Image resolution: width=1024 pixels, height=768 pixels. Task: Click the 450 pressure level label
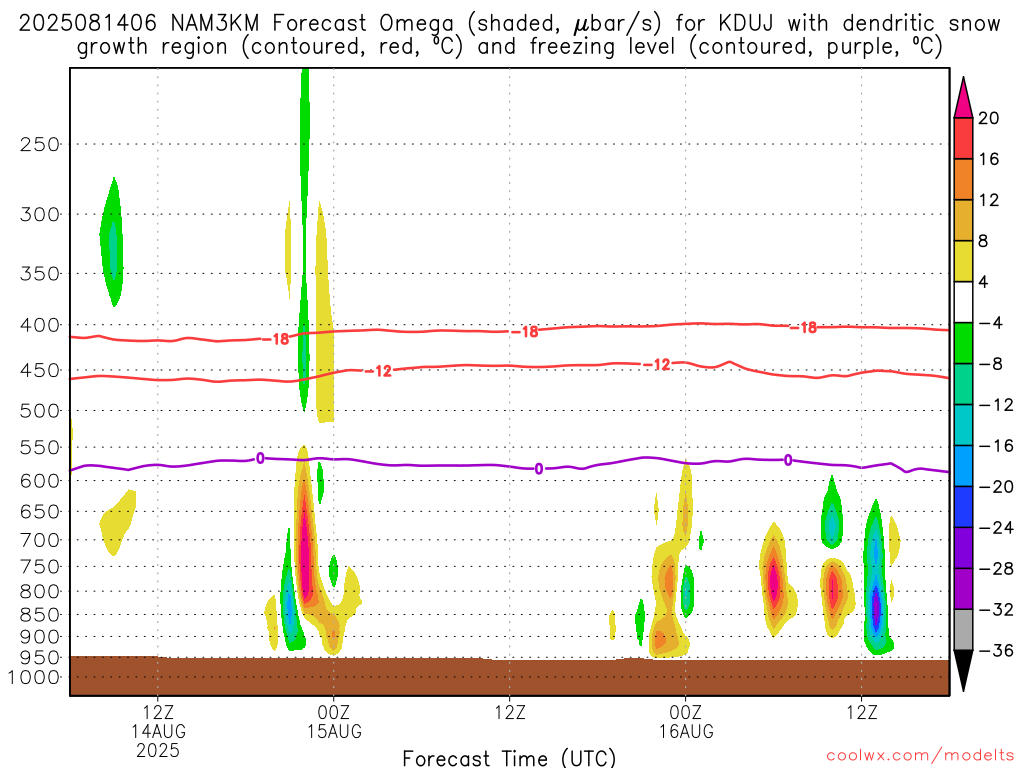[x=40, y=370]
